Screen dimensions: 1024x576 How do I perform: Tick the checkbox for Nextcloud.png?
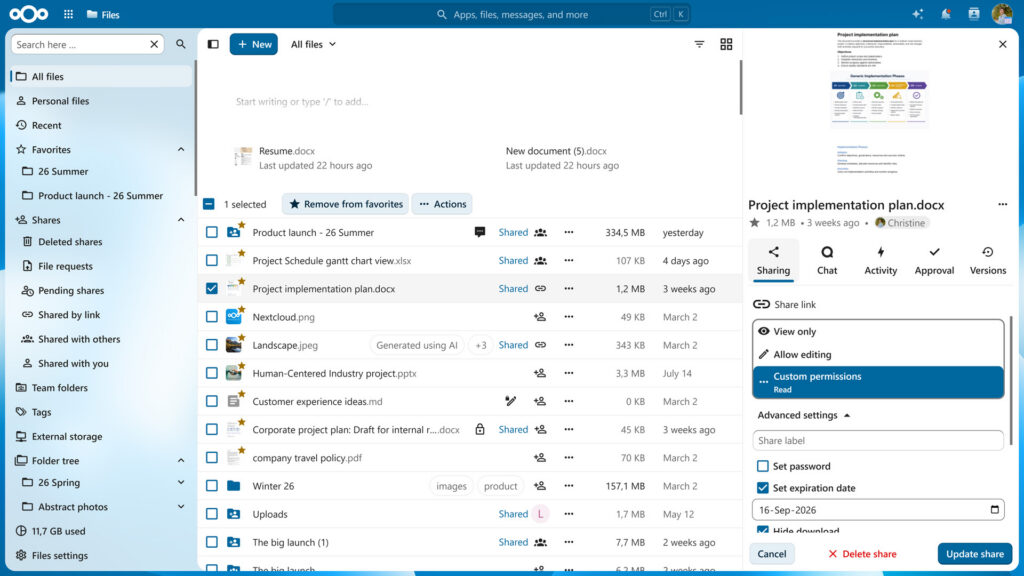coord(212,317)
